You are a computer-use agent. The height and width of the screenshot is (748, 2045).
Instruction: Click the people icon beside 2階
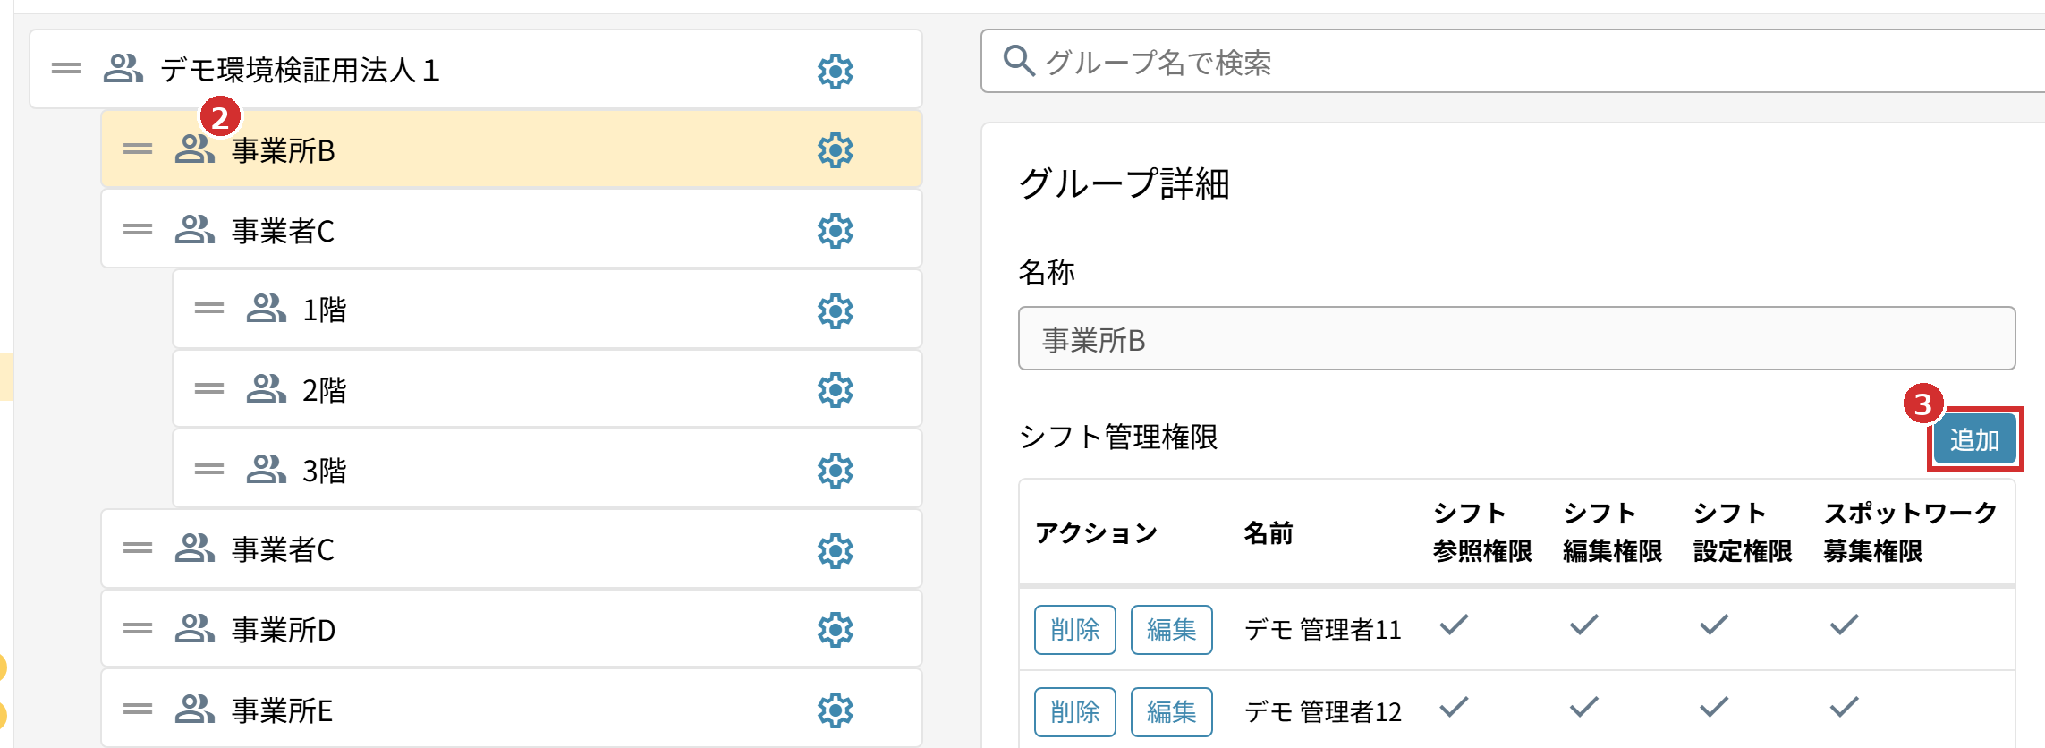[x=267, y=388]
